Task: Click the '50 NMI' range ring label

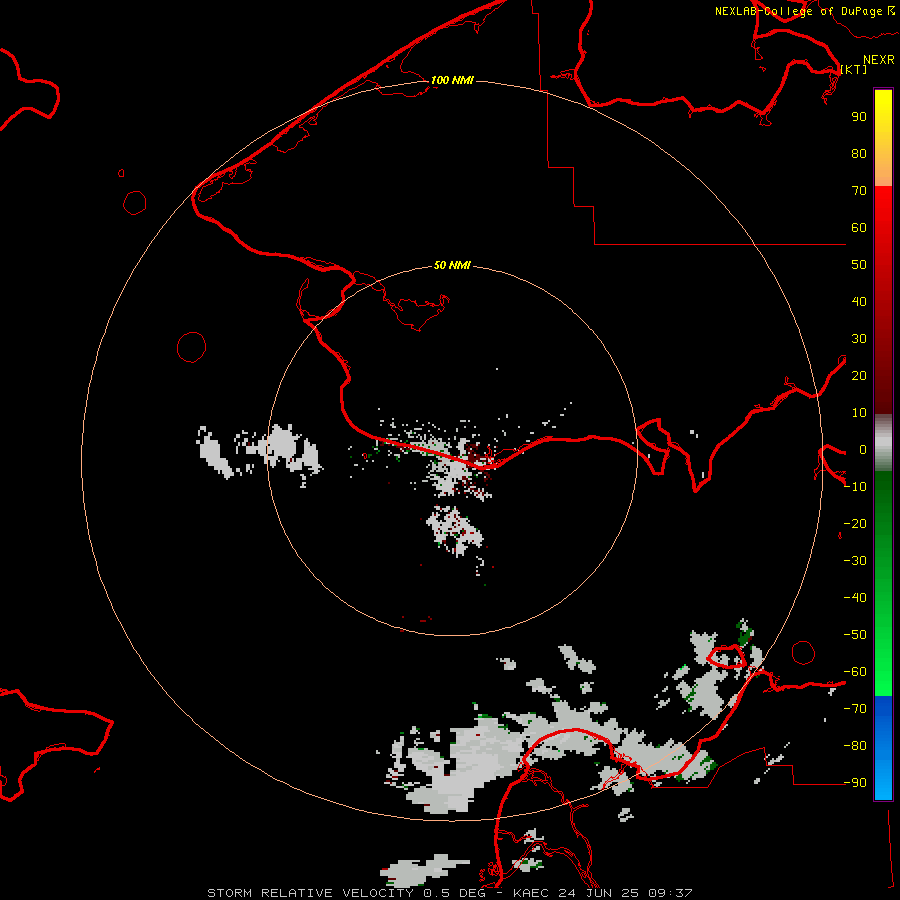Action: [452, 265]
